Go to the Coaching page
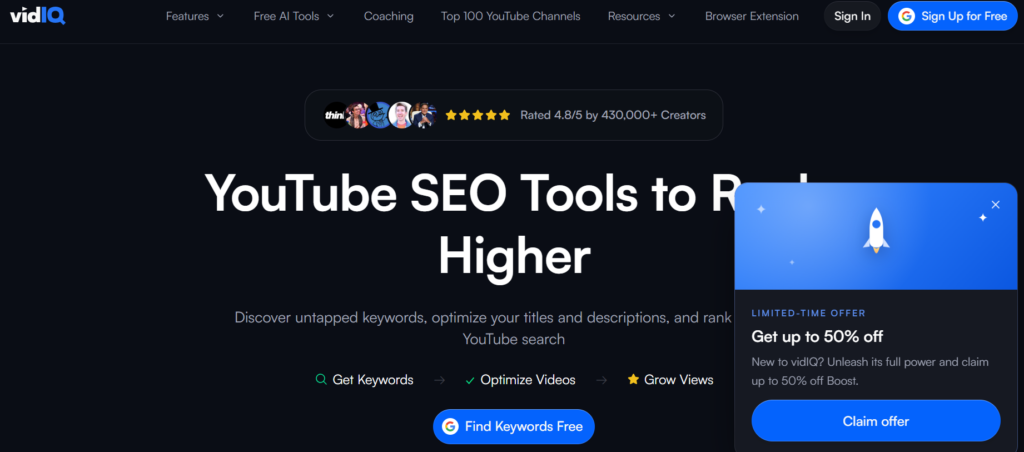1024x452 pixels. (389, 16)
